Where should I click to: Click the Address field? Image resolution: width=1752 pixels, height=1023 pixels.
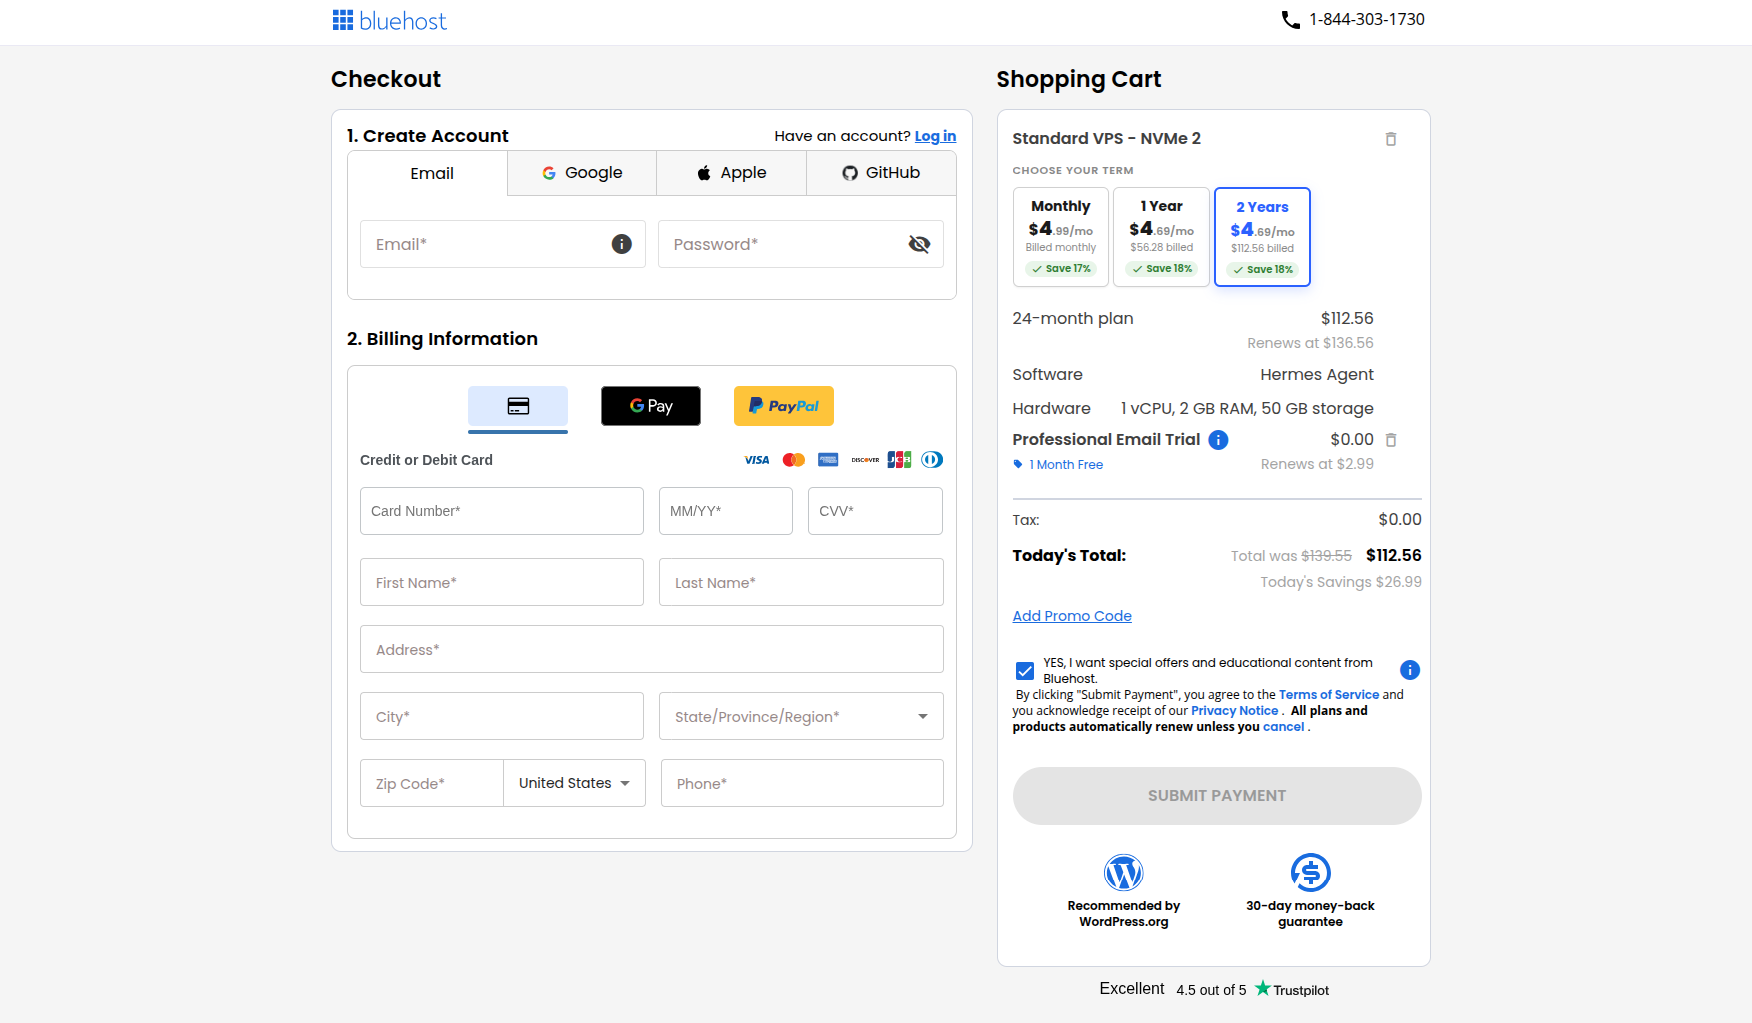pyautogui.click(x=652, y=649)
